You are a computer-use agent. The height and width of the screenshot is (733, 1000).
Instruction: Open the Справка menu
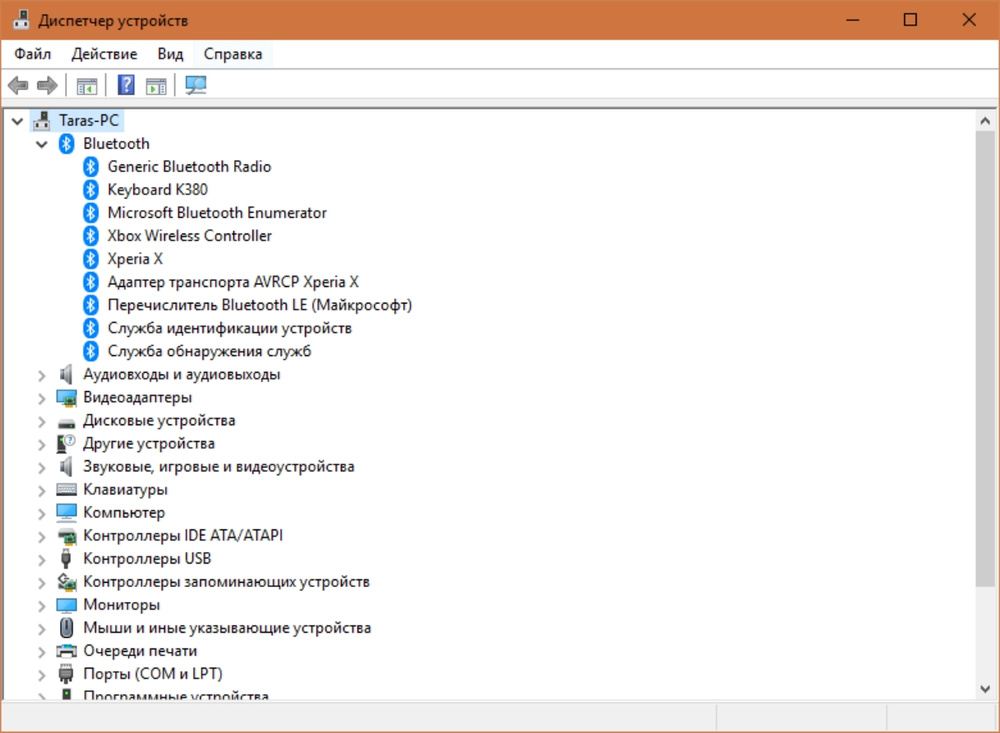pyautogui.click(x=233, y=54)
